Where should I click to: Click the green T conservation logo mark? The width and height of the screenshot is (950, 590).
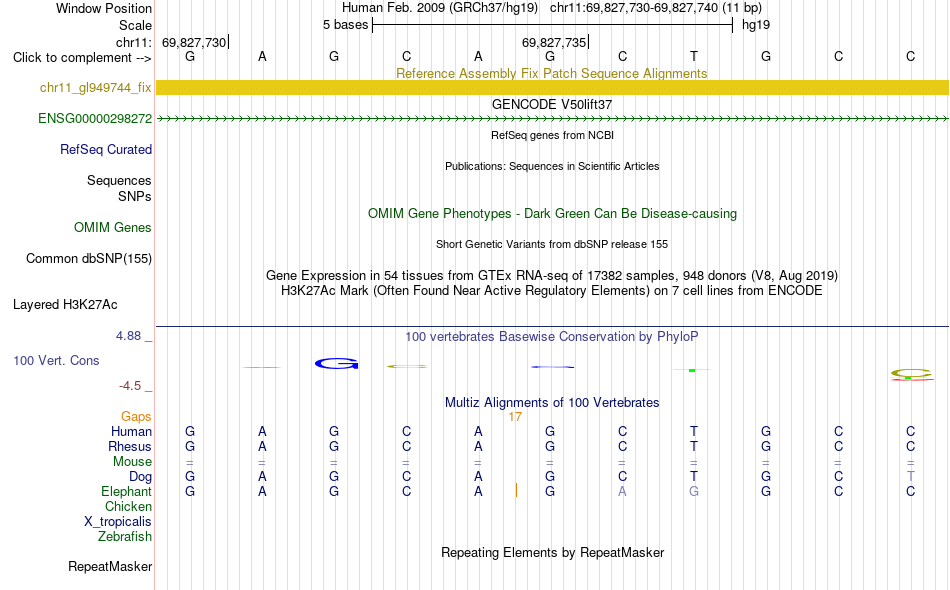point(692,370)
